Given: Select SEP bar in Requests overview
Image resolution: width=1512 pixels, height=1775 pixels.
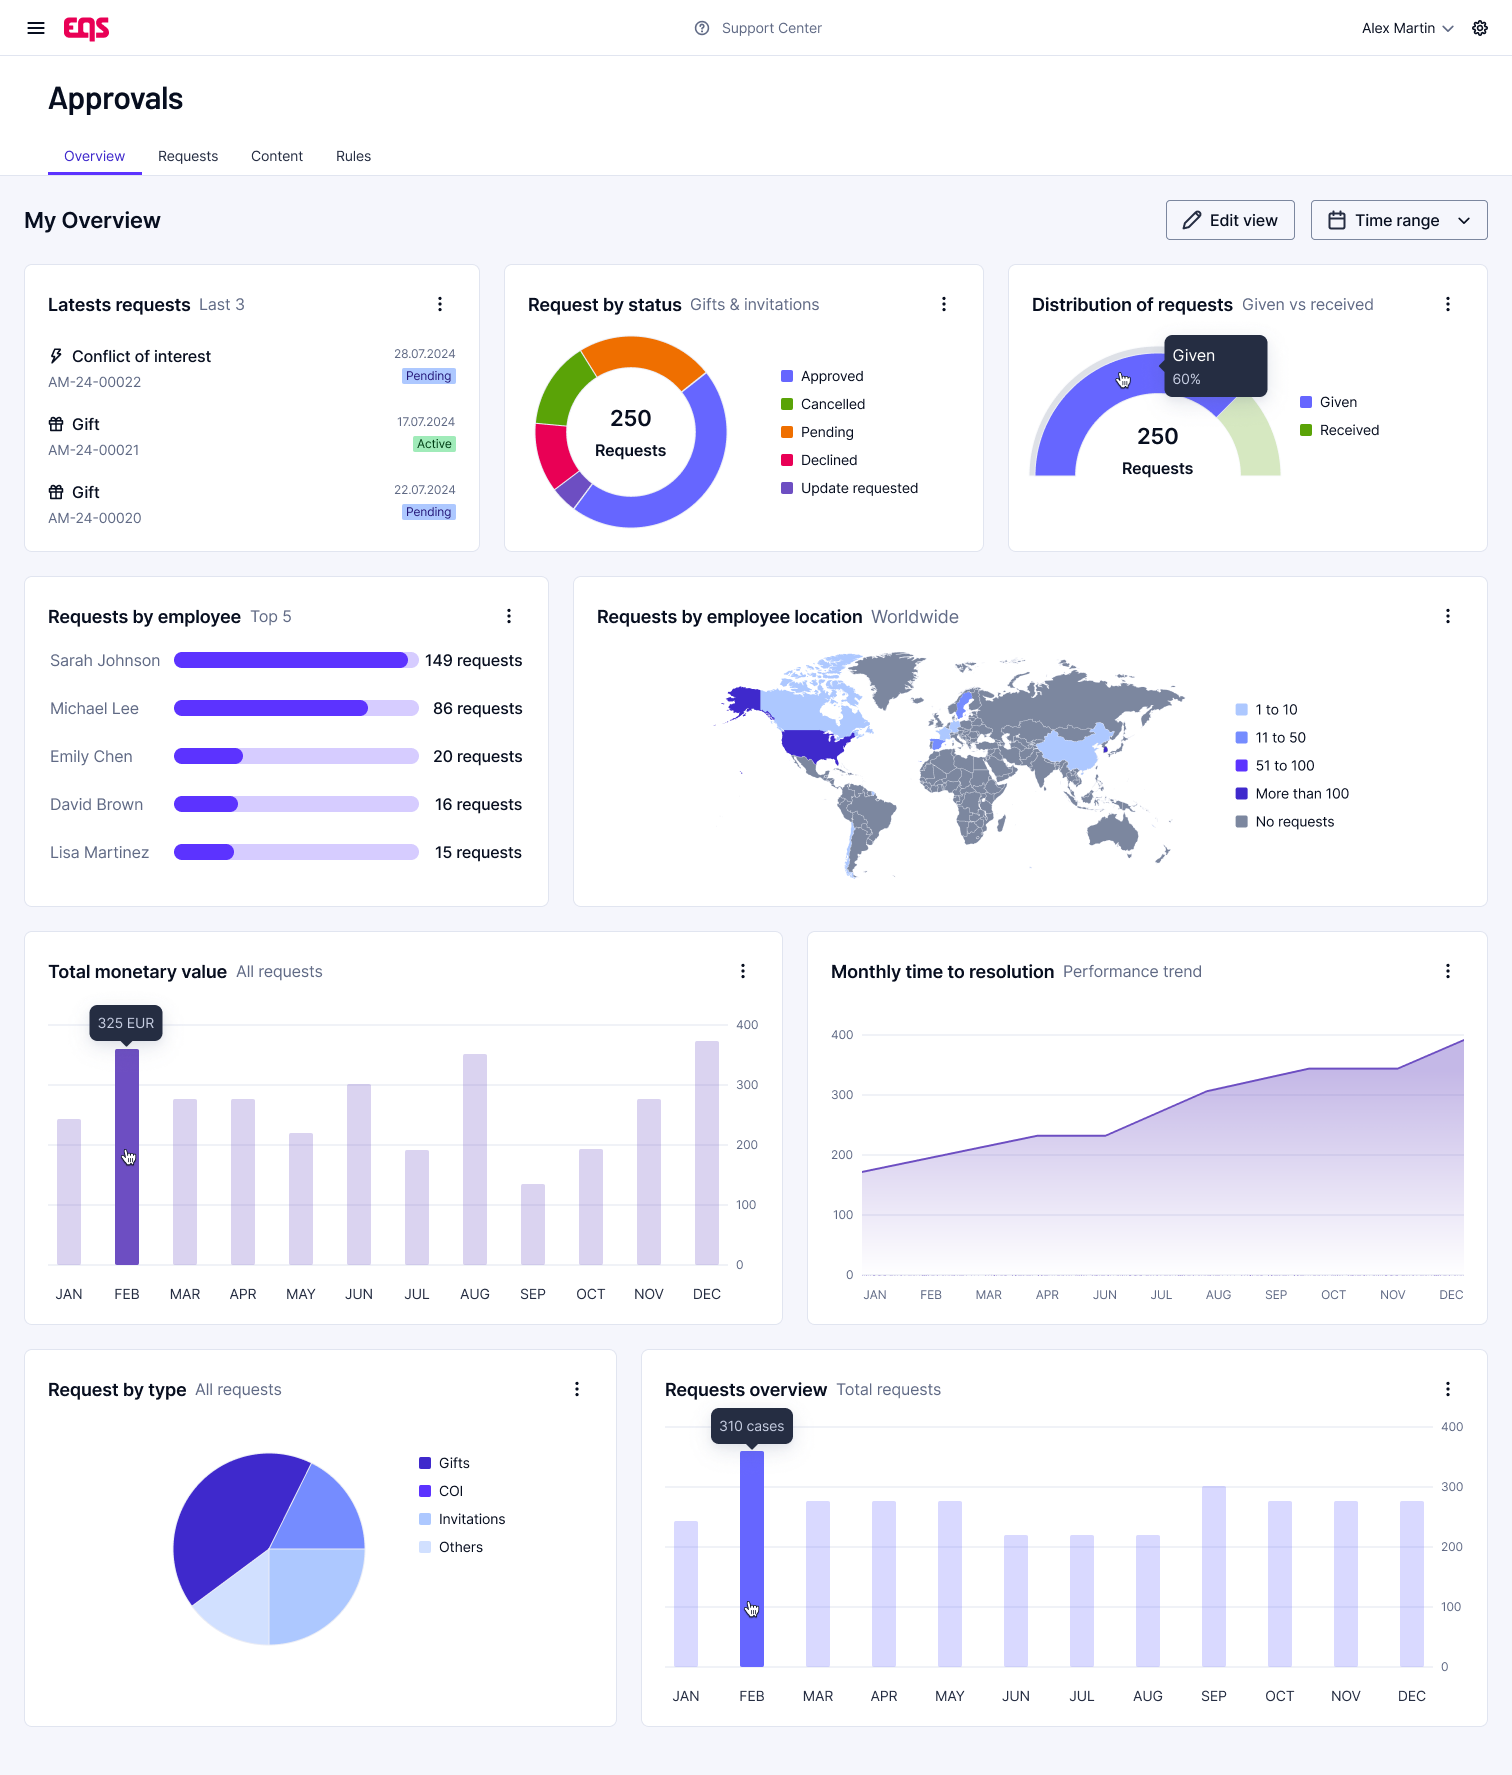Looking at the screenshot, I should pyautogui.click(x=1214, y=1577).
